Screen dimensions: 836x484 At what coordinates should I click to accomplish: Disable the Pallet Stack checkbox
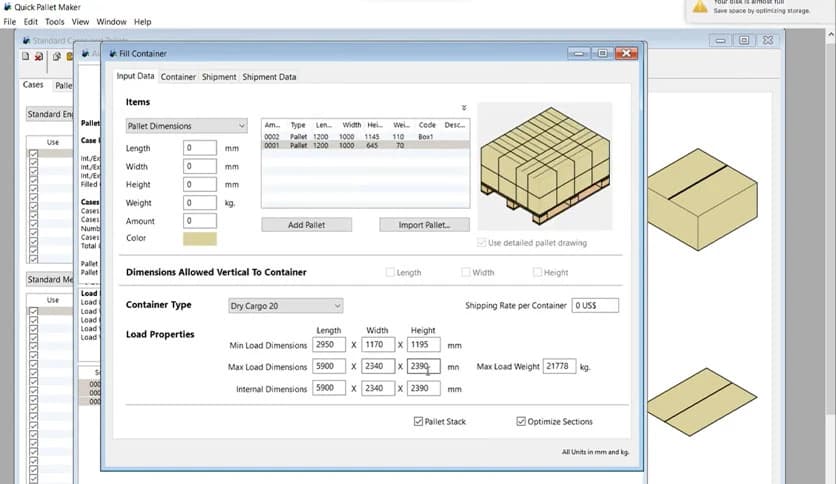point(418,422)
